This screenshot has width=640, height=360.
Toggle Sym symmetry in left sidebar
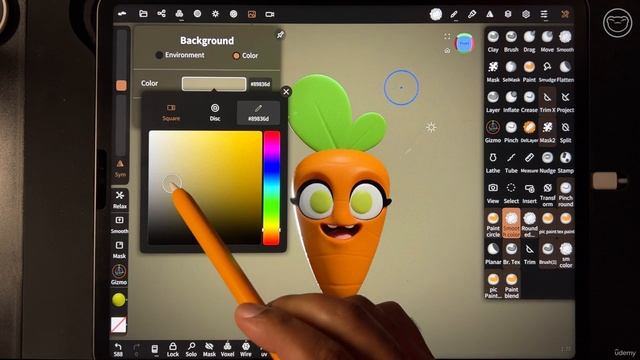(120, 168)
